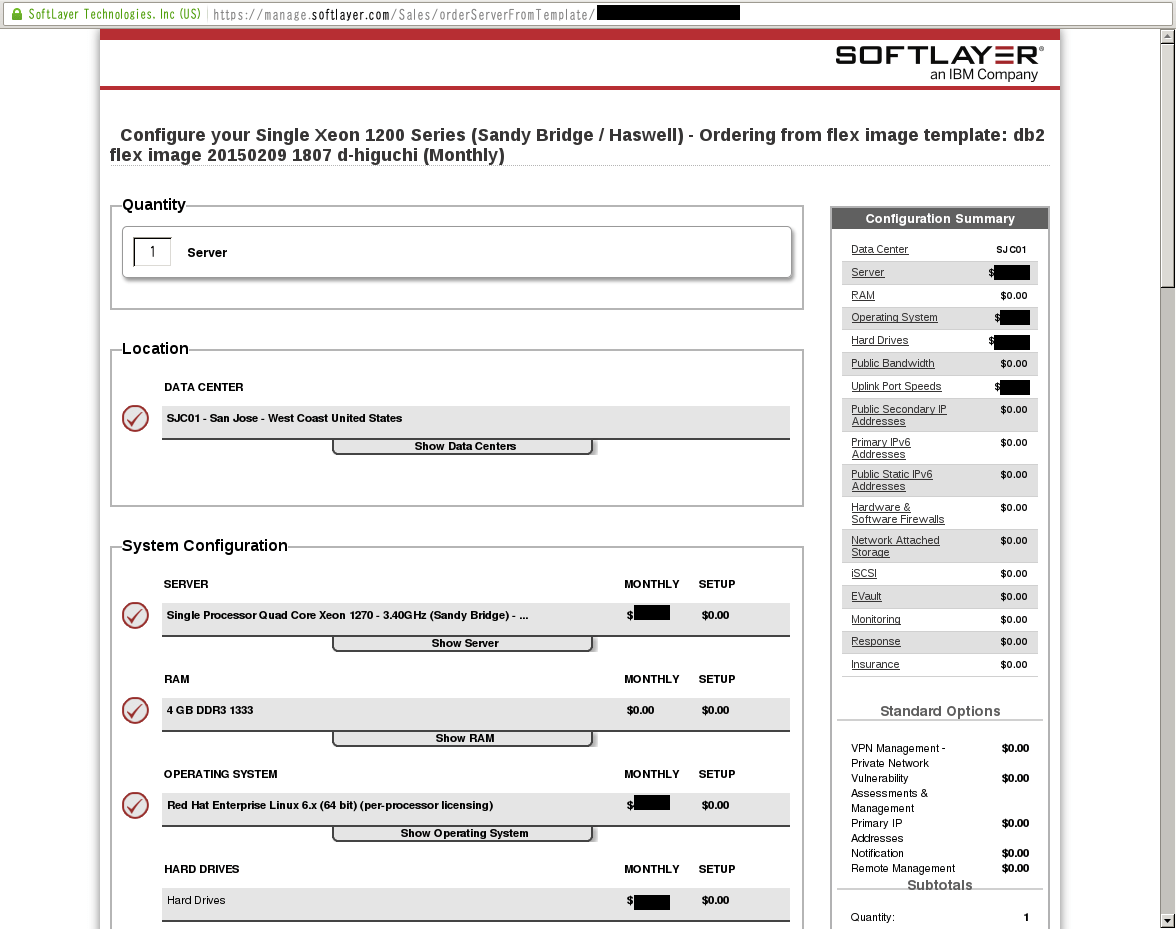This screenshot has width=1176, height=929.
Task: Click the checkmark icon beside Red Hat Enterprise Linux
Action: (136, 805)
